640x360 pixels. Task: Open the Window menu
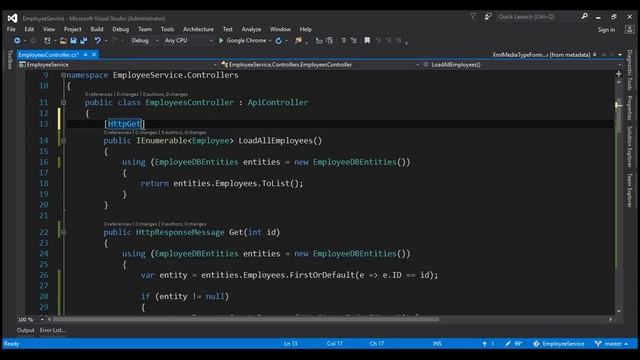280,29
